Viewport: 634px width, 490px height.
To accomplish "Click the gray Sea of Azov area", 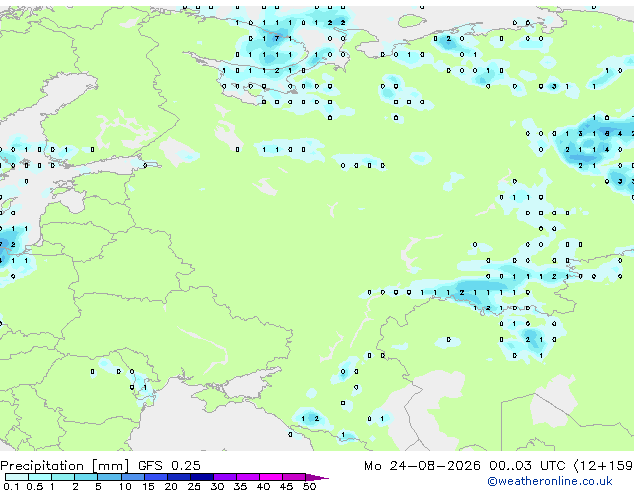I will coord(253,382).
